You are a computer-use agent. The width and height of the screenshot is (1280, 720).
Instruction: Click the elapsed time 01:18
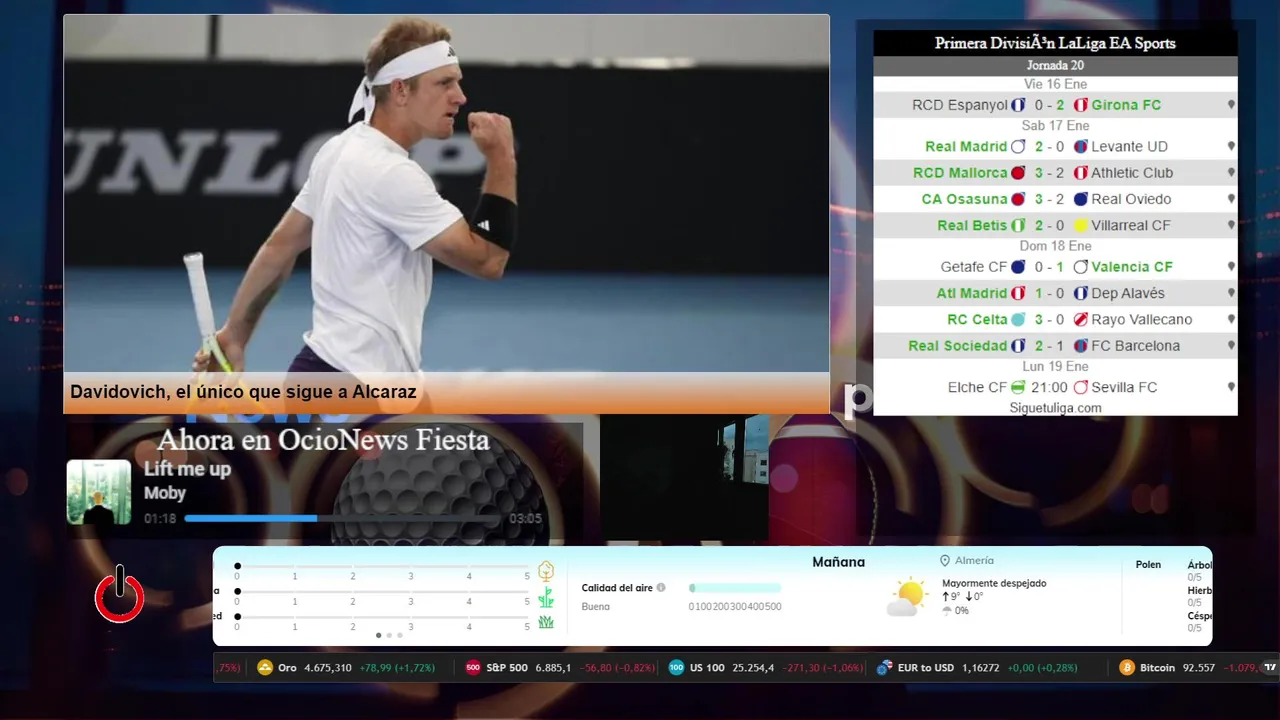click(160, 519)
